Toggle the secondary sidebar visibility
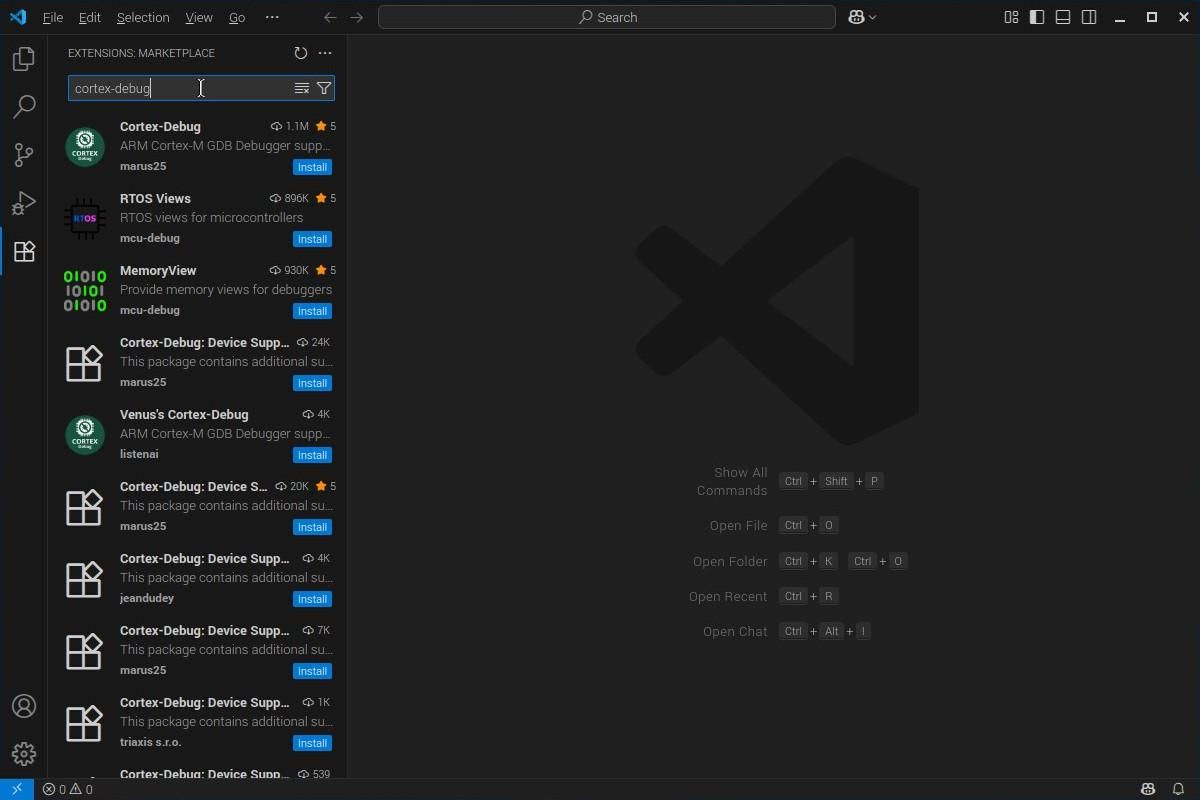 pyautogui.click(x=1089, y=17)
